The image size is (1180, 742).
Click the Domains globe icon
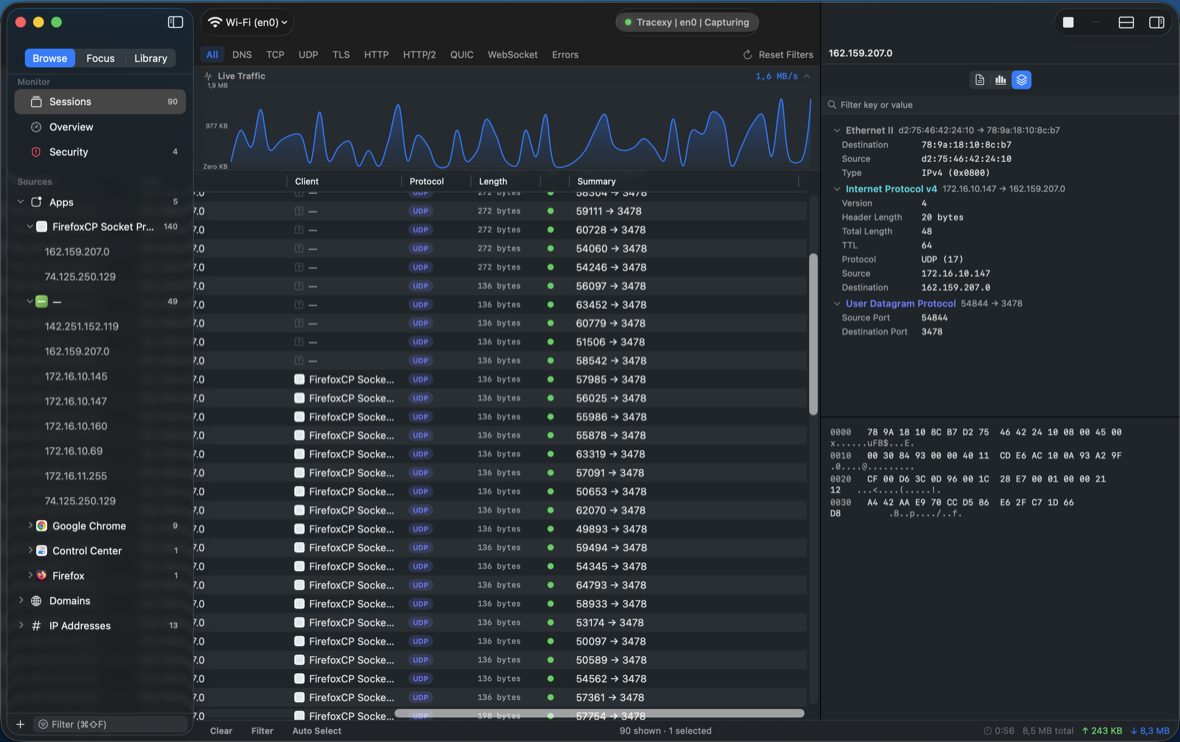coord(36,601)
